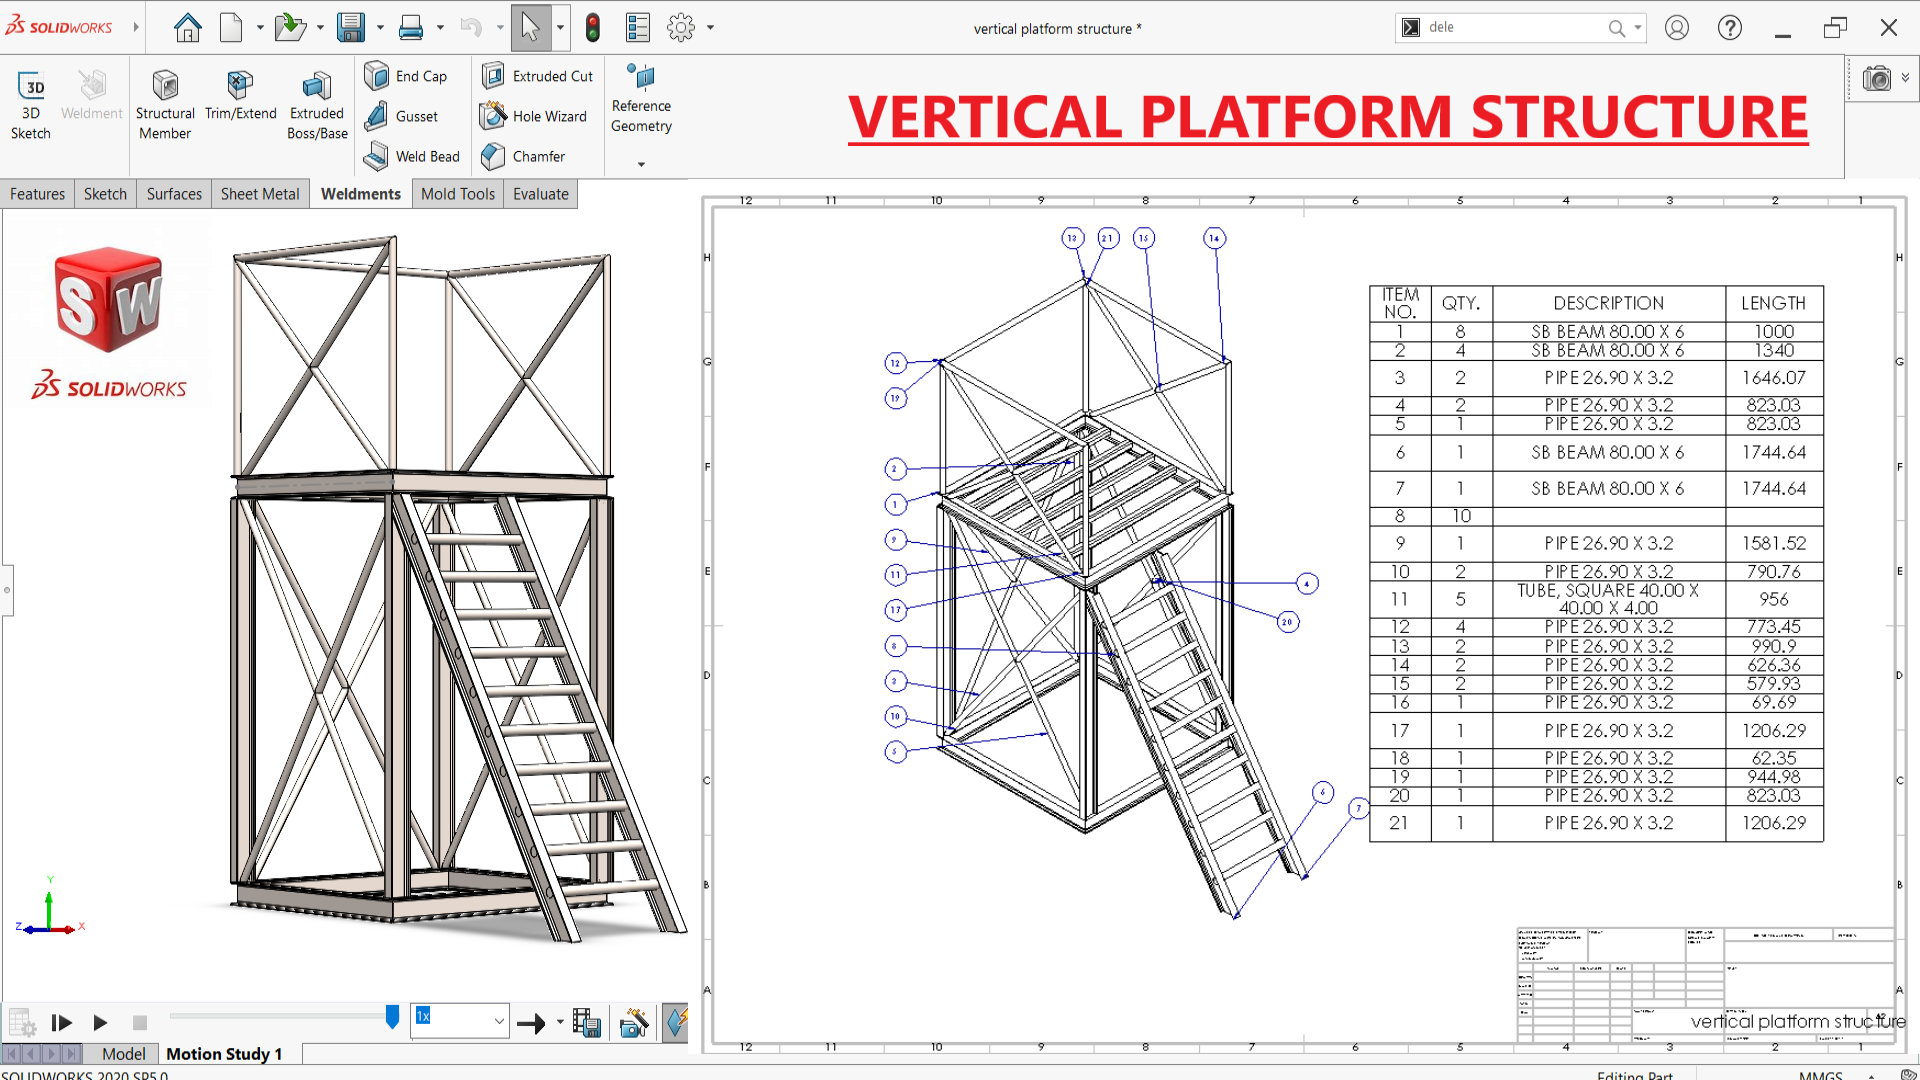Expand the Reference Geometry dropdown
Image resolution: width=1920 pixels, height=1080 pixels.
coord(641,164)
